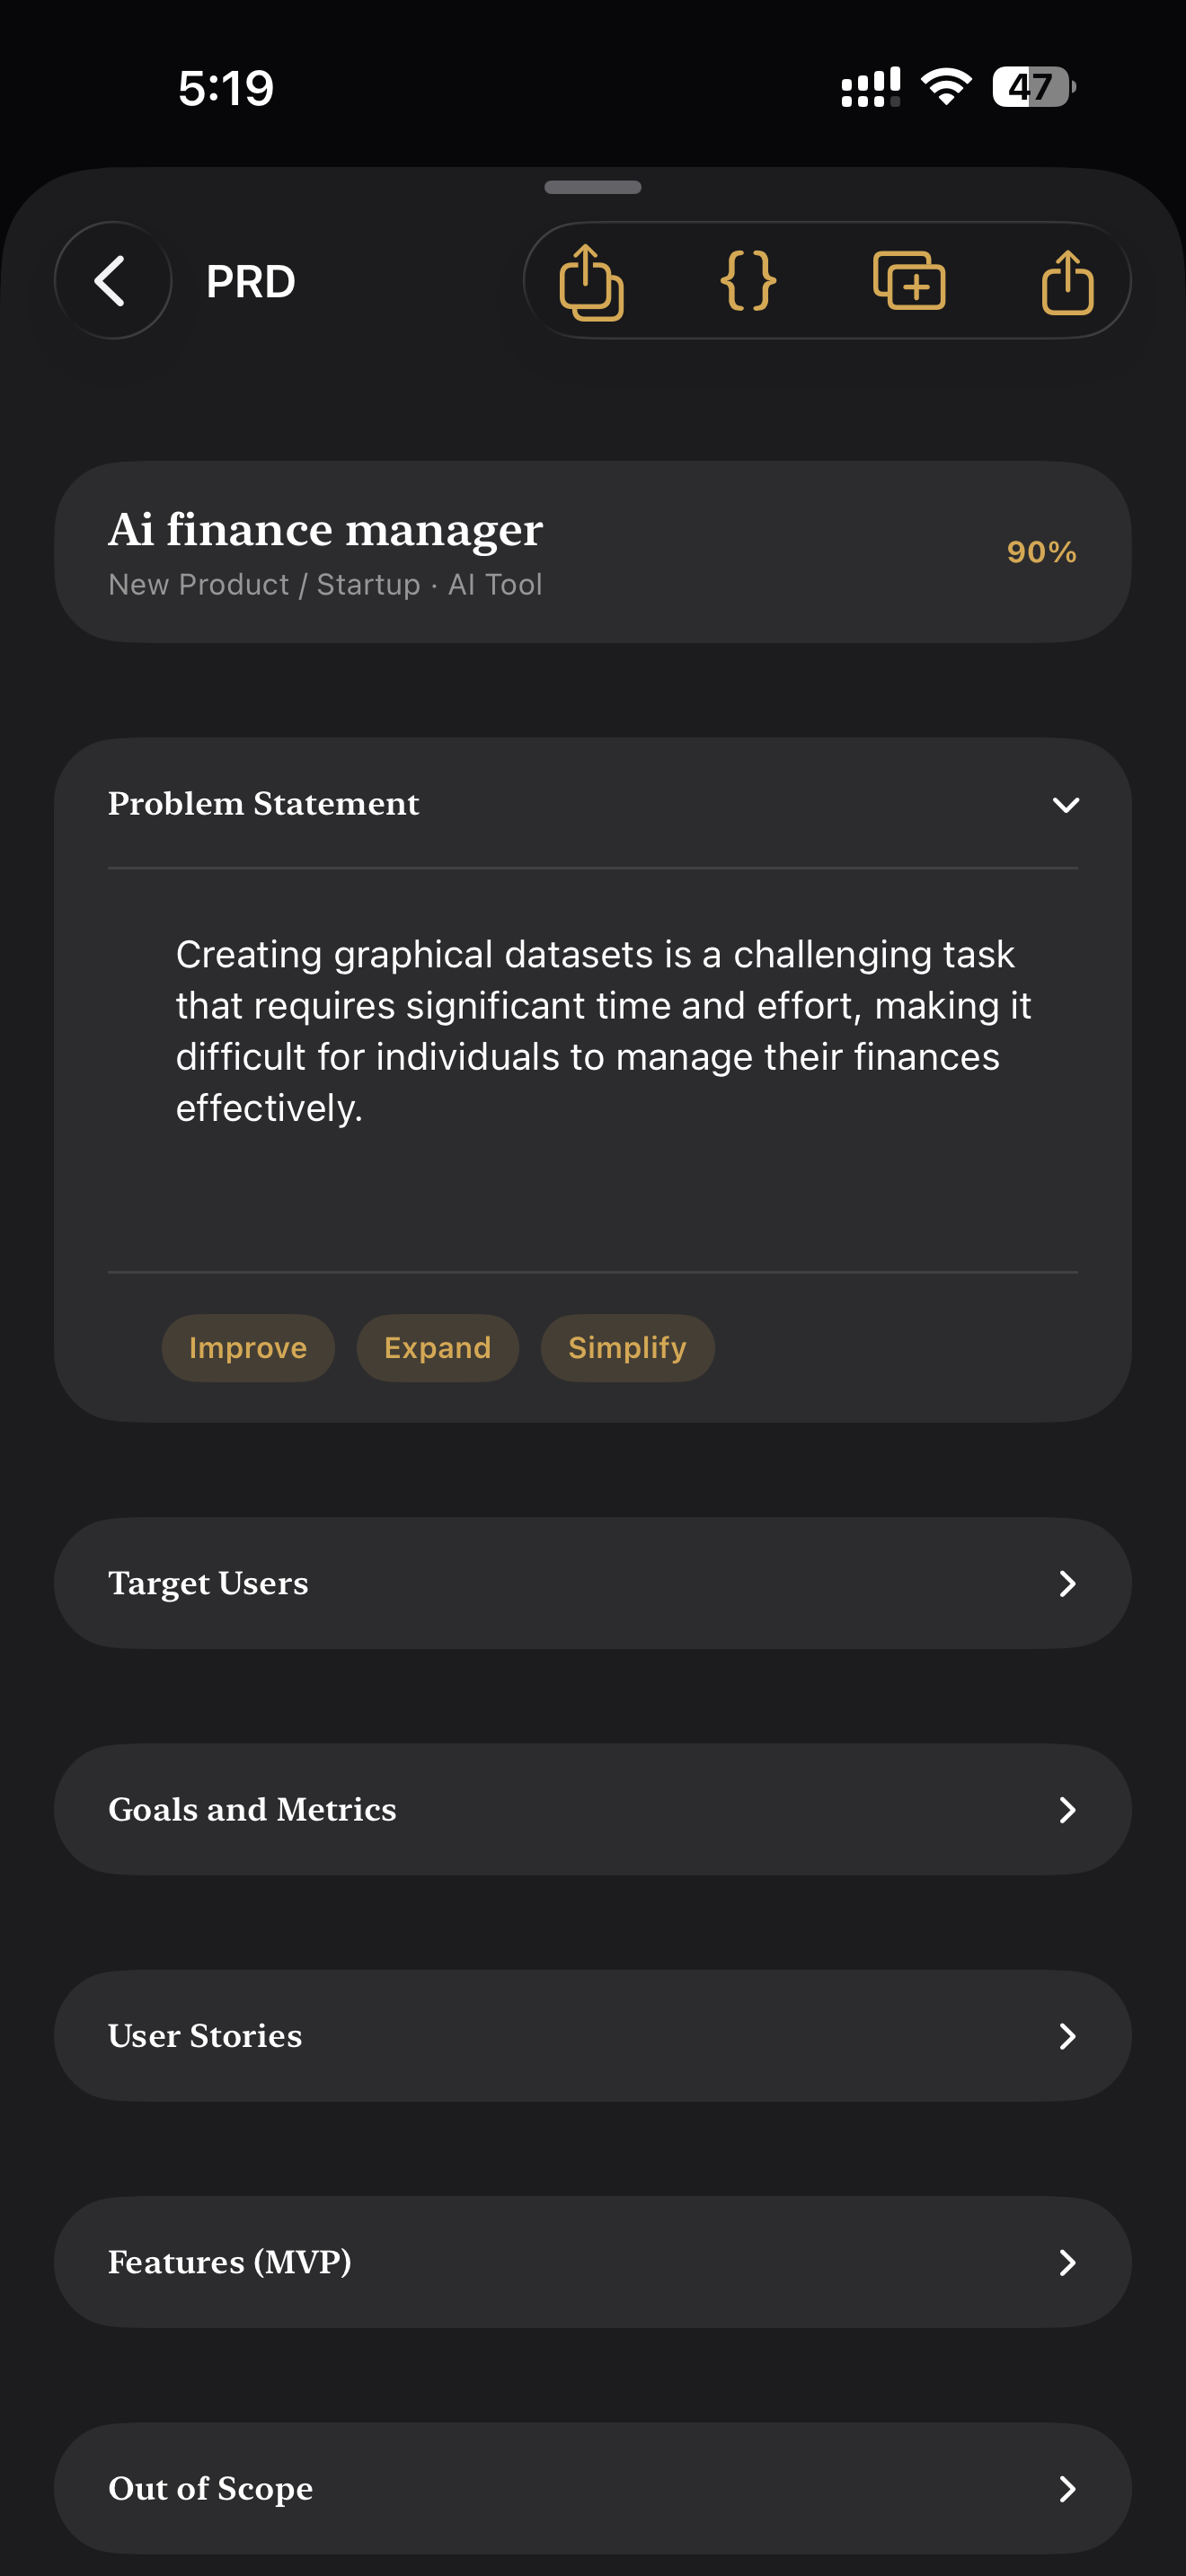Collapse the Problem Statement section
This screenshot has height=2576, width=1186.
[x=1066, y=804]
